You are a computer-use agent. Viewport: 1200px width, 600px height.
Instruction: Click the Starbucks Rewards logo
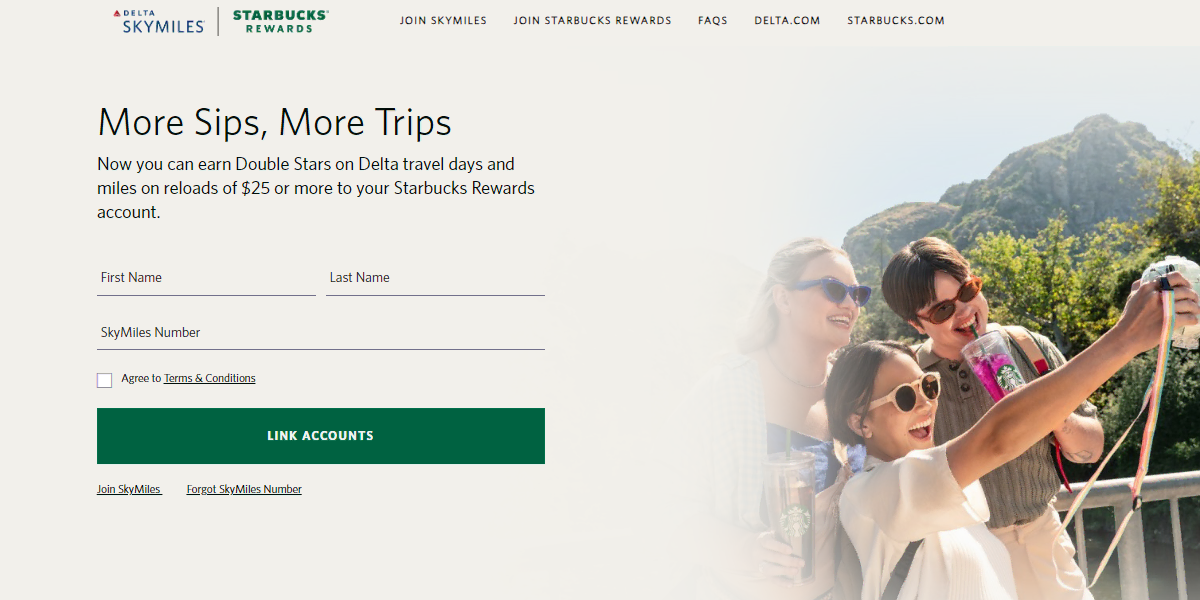tap(281, 21)
